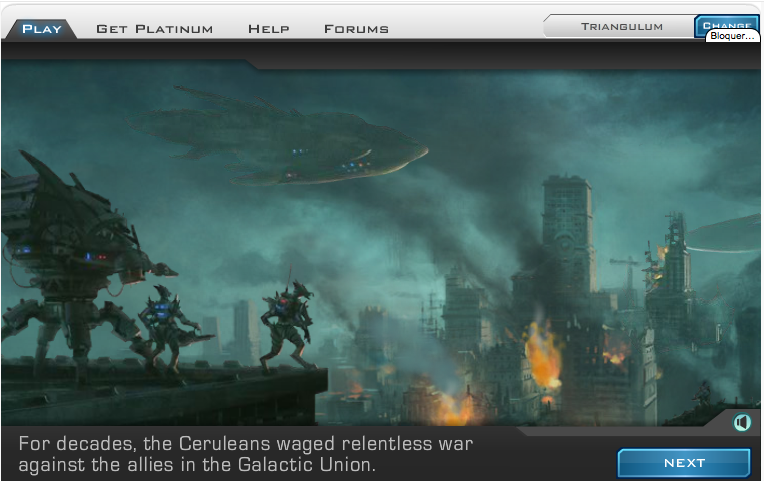
Task: Click the intro cinematic burning city artwork
Action: (x=381, y=244)
